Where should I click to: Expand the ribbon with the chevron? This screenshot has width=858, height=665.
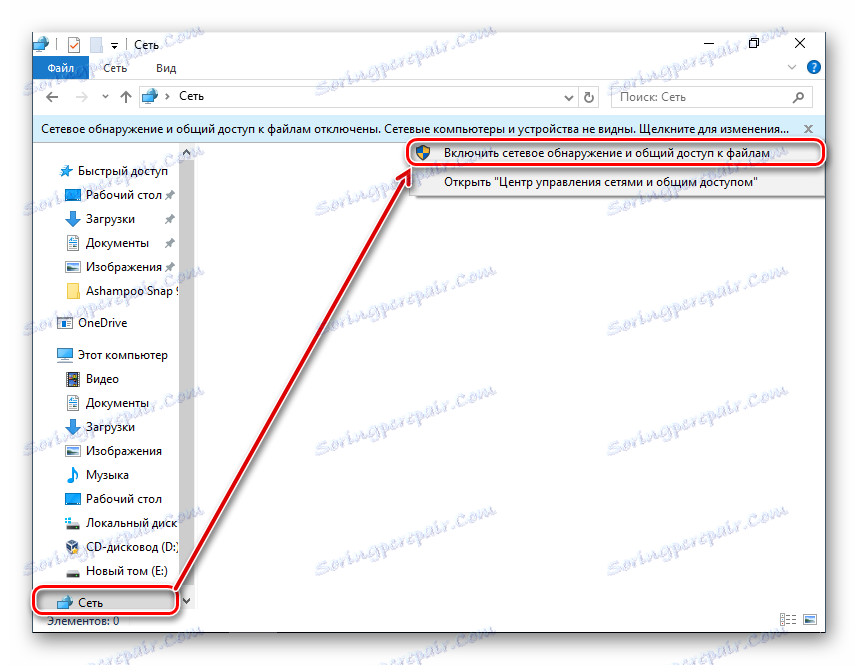pos(792,67)
